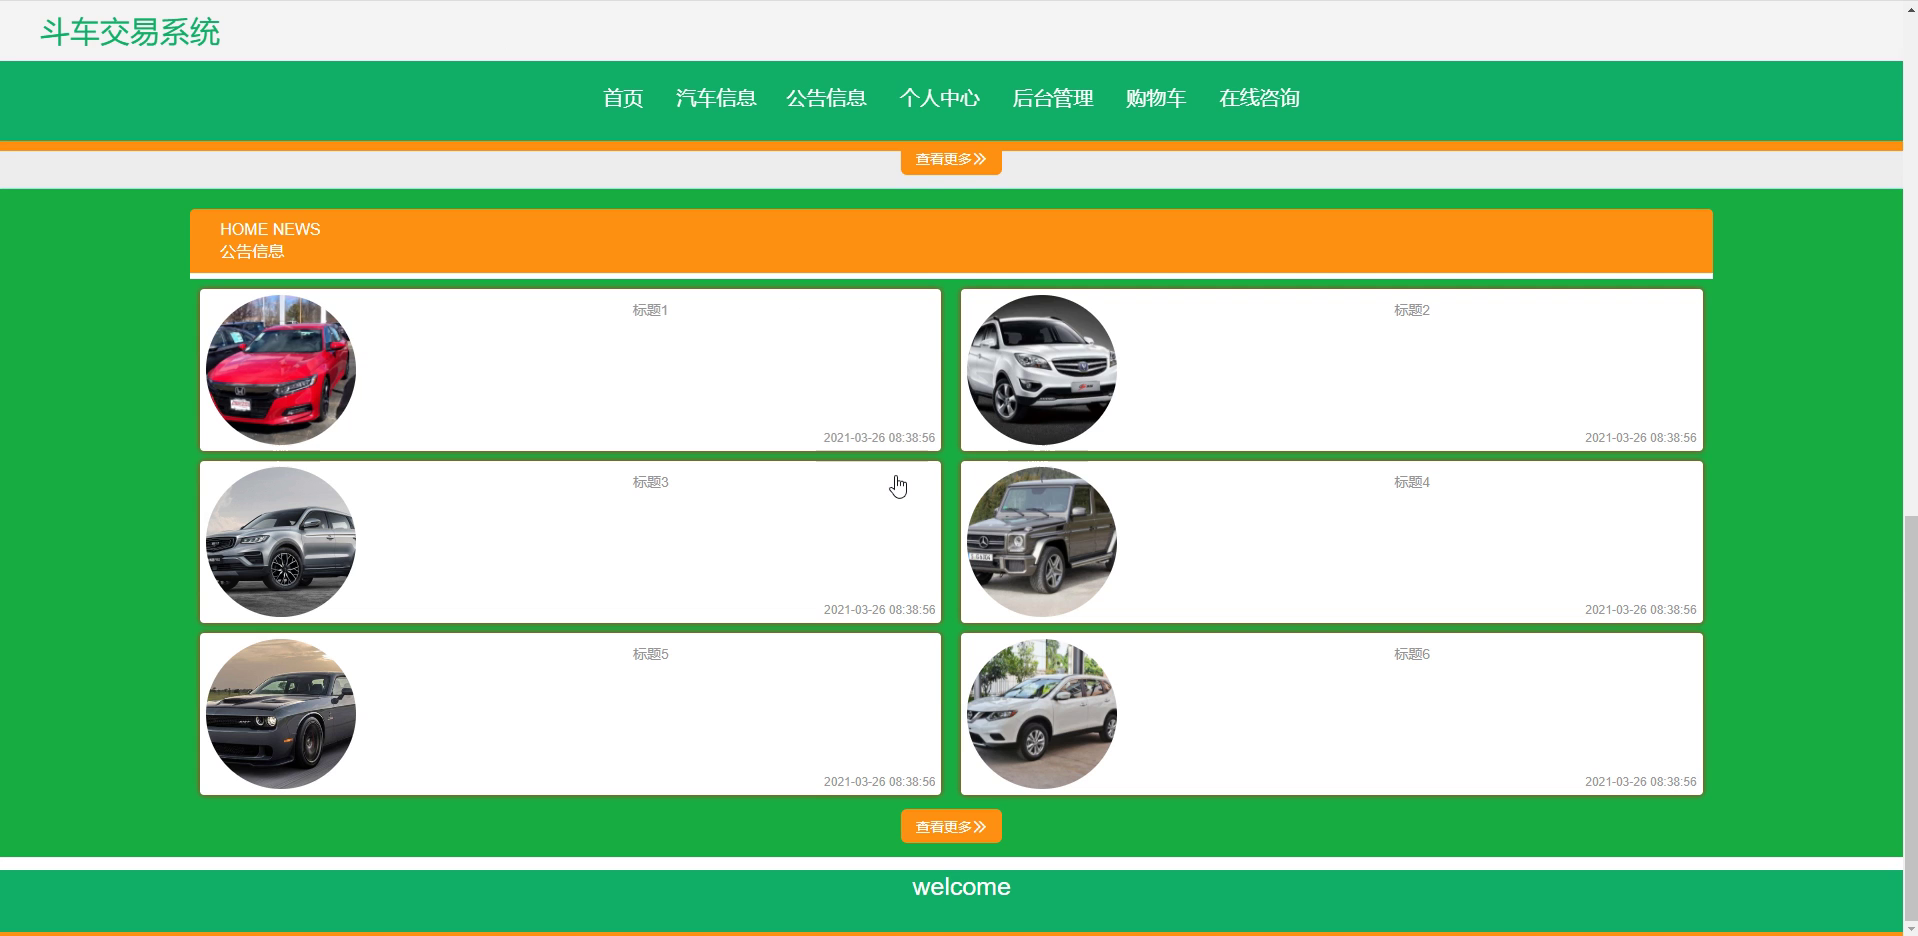
Task: Open the silver SUV thumbnail for 标题3
Action: tap(281, 542)
